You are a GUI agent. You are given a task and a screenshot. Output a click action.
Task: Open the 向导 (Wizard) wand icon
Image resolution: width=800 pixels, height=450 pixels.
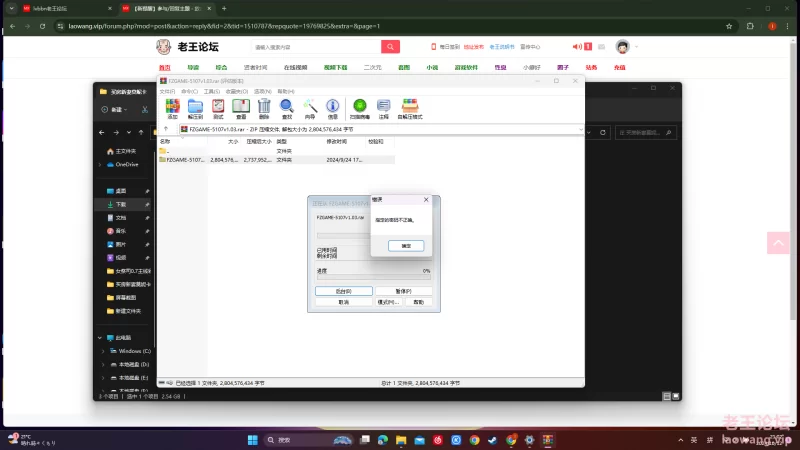pos(310,109)
